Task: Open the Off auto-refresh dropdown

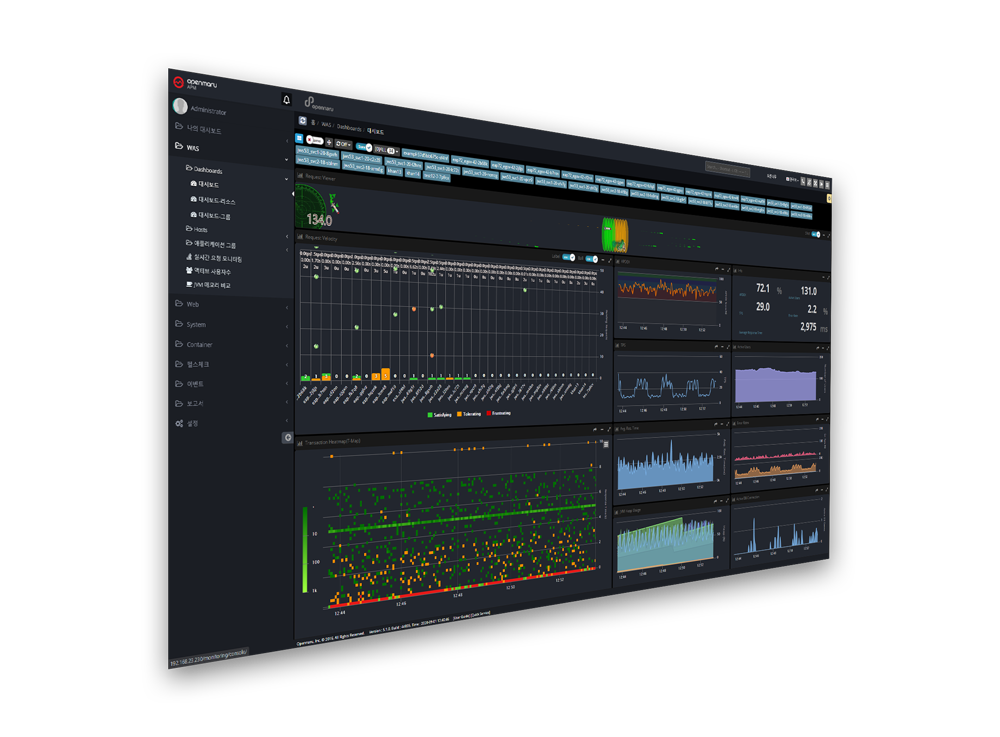Action: point(343,144)
